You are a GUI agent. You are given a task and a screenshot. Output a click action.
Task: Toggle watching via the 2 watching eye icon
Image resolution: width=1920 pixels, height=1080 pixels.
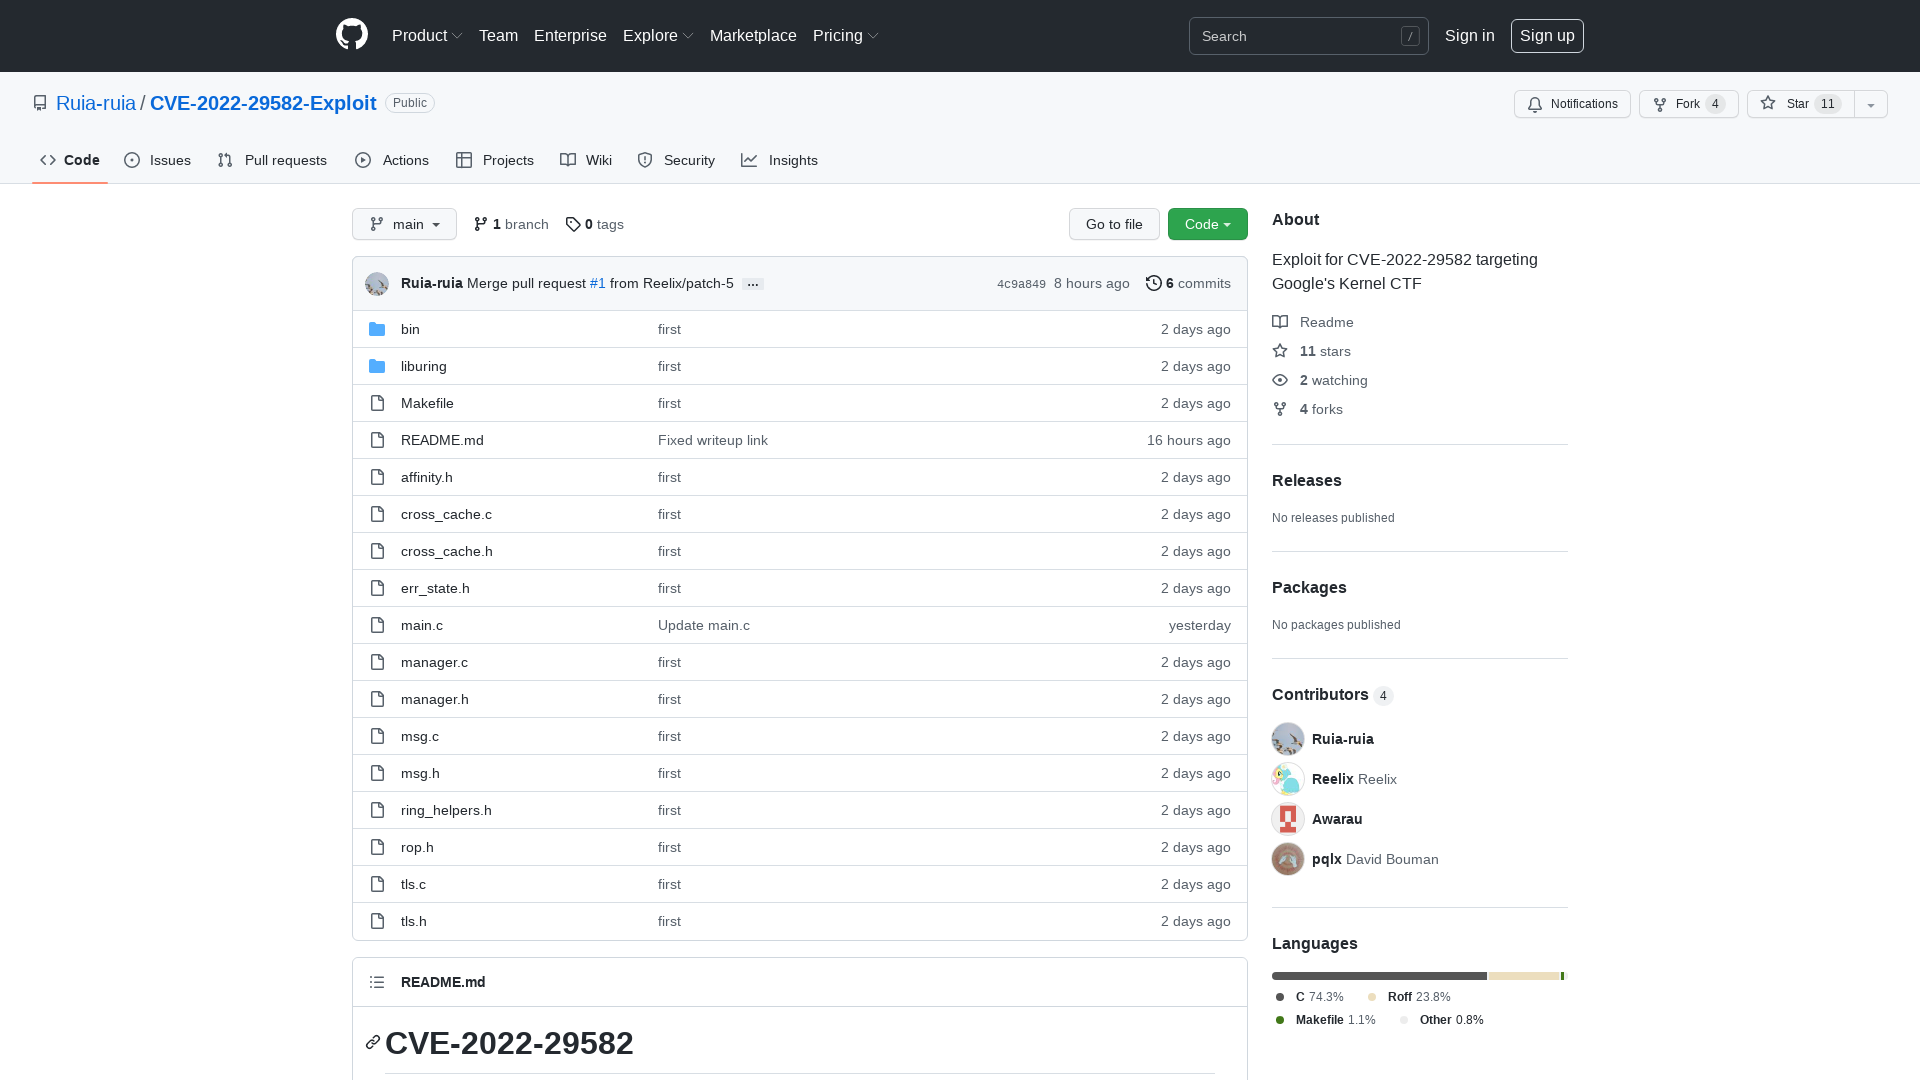pos(1280,380)
